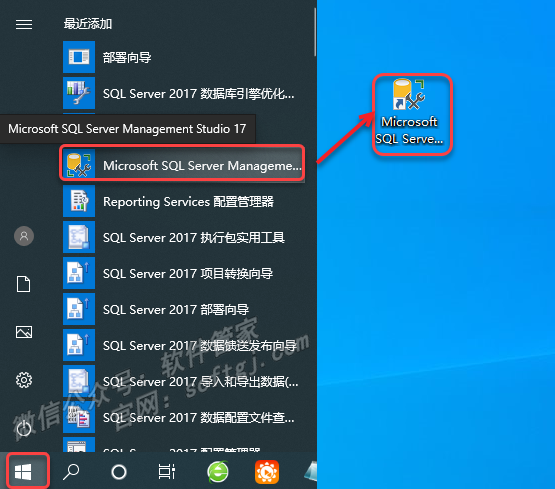The width and height of the screenshot is (555, 489).
Task: Open SQL Server 2017 项目转换向导 entry
Action: click(x=188, y=274)
